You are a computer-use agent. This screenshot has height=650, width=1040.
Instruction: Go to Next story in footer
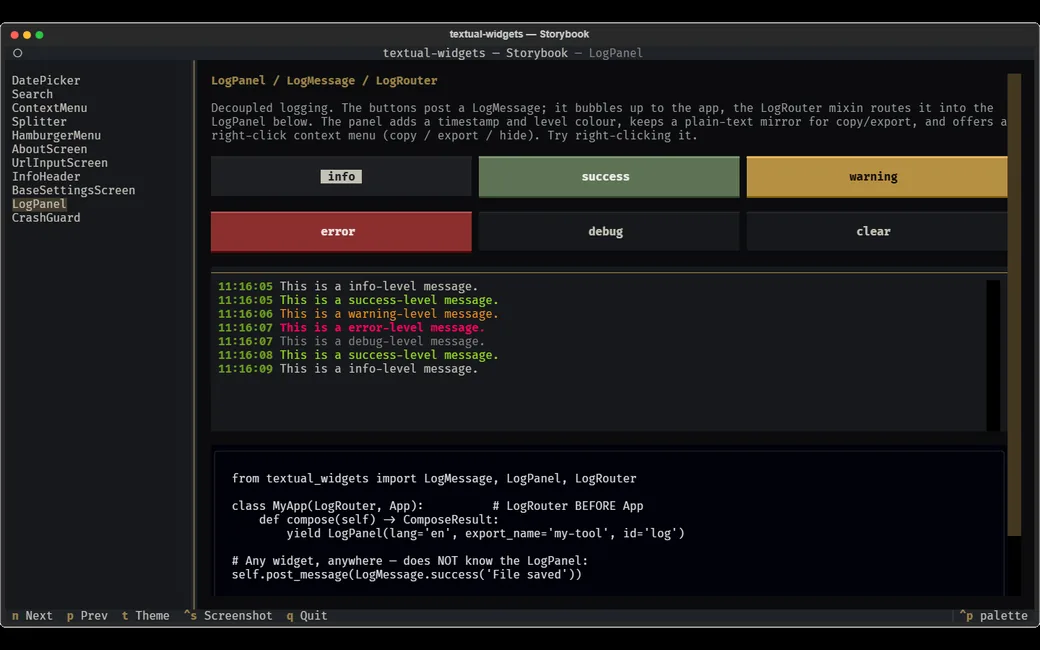point(32,616)
